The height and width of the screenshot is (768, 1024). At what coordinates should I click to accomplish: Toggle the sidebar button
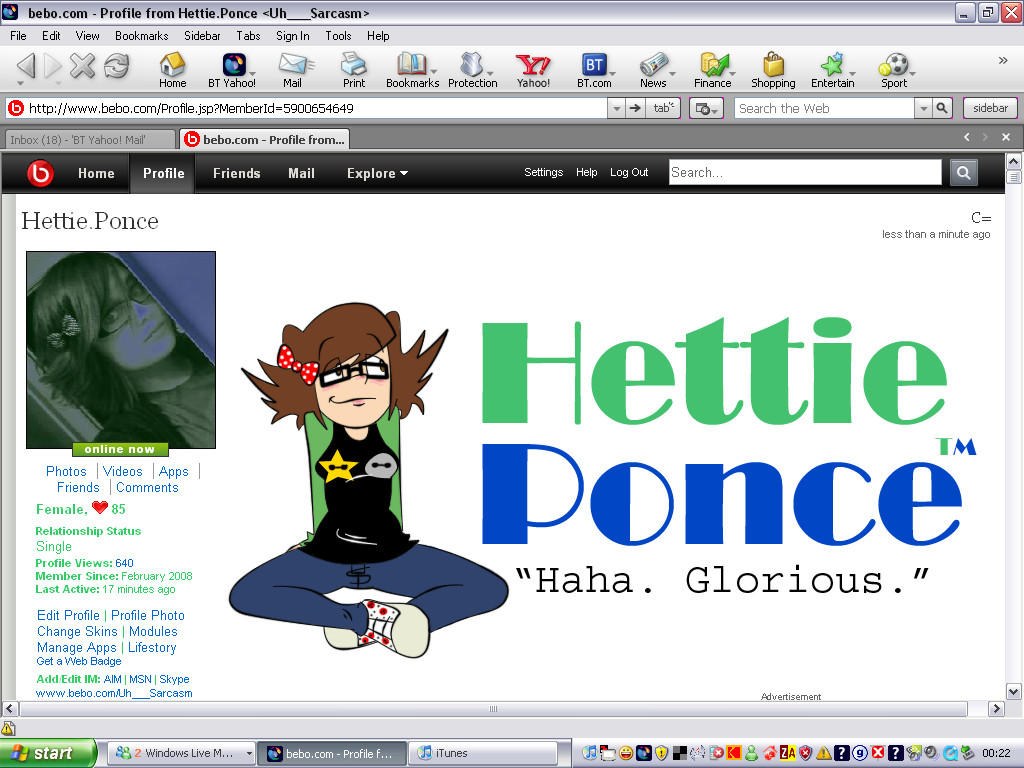tap(990, 108)
